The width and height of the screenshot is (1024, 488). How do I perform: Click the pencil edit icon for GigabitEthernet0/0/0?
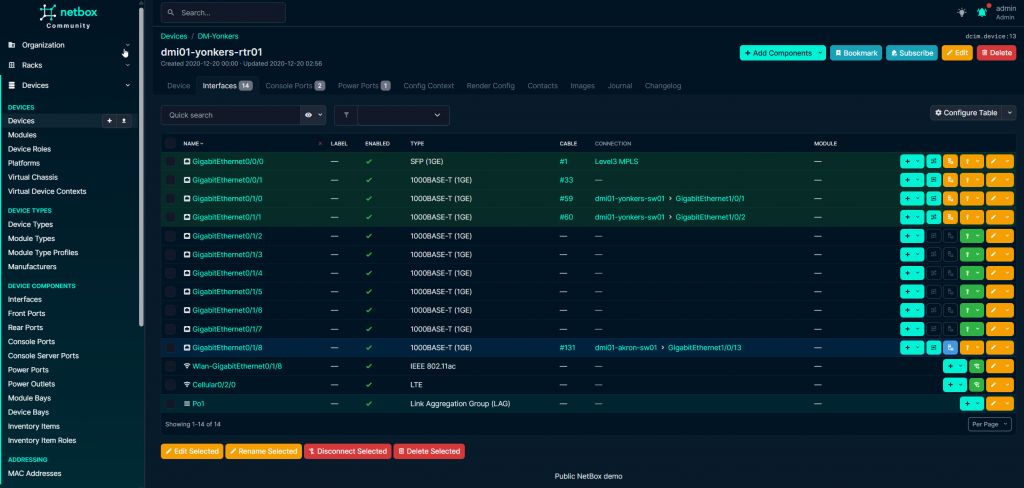994,161
